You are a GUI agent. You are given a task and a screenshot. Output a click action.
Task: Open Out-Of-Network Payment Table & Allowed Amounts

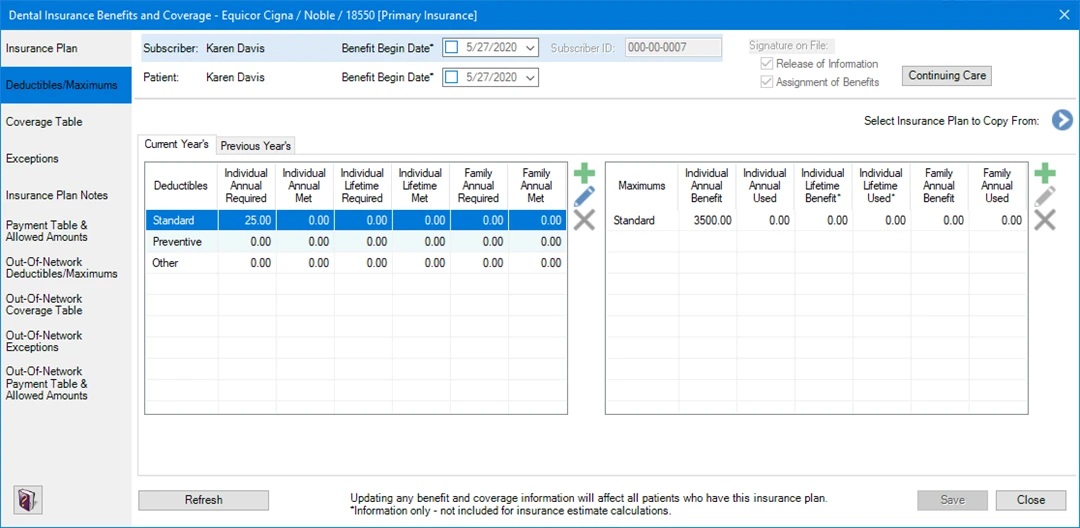(x=65, y=383)
